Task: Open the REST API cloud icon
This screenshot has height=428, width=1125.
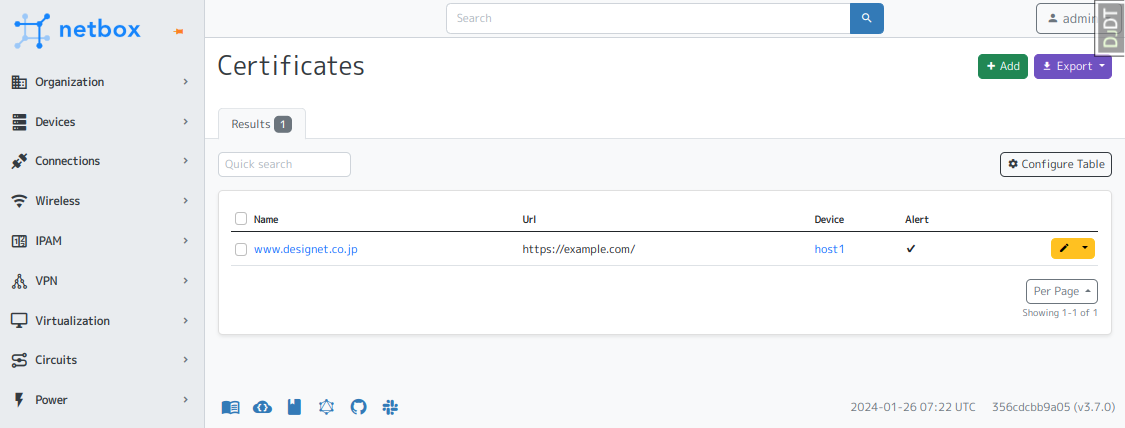Action: (262, 407)
